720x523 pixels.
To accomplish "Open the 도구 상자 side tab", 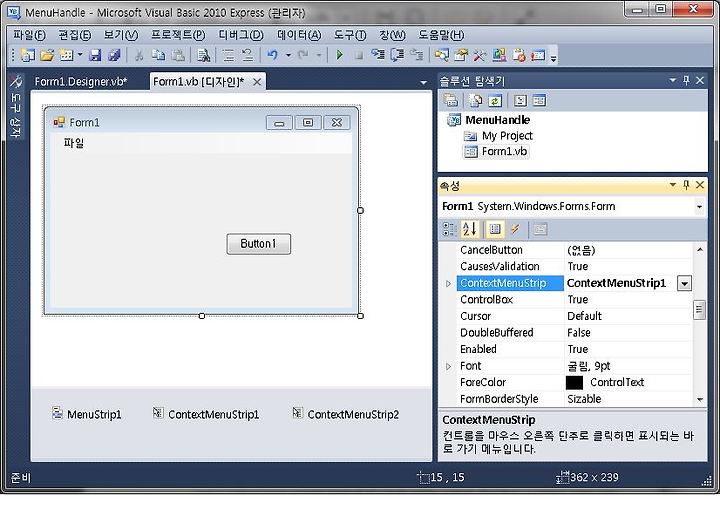I will 16,107.
